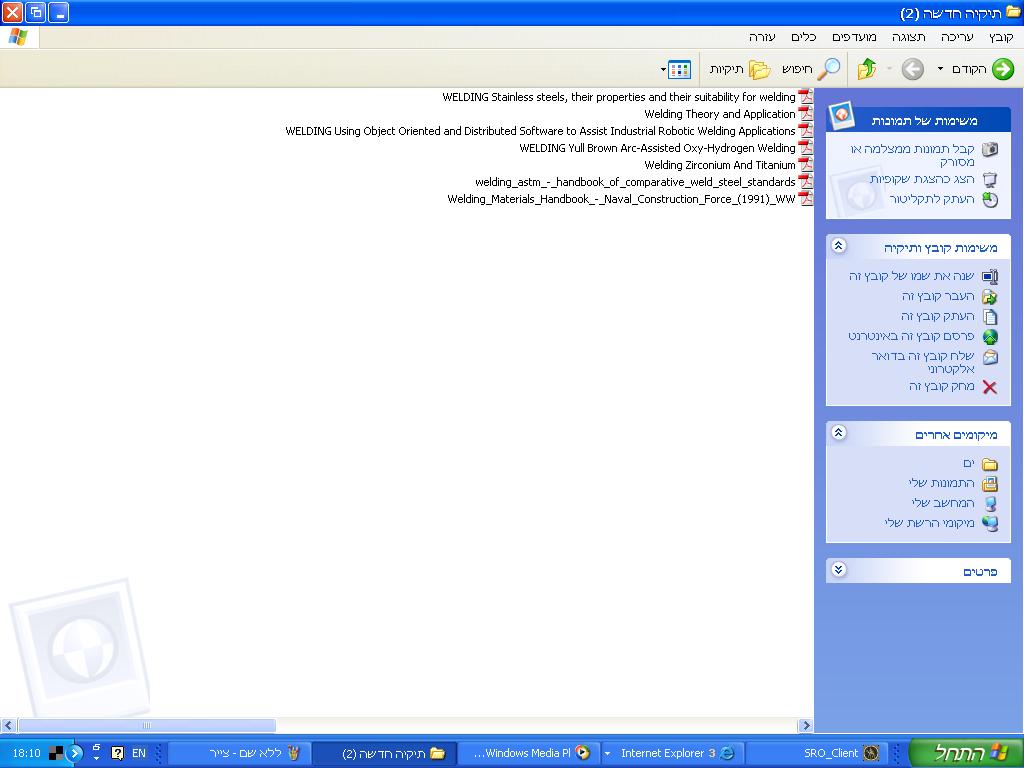Viewport: 1024px width, 768px height.
Task: Click PDF icon of Welding Zirconium And Titanium
Action: coord(805,165)
